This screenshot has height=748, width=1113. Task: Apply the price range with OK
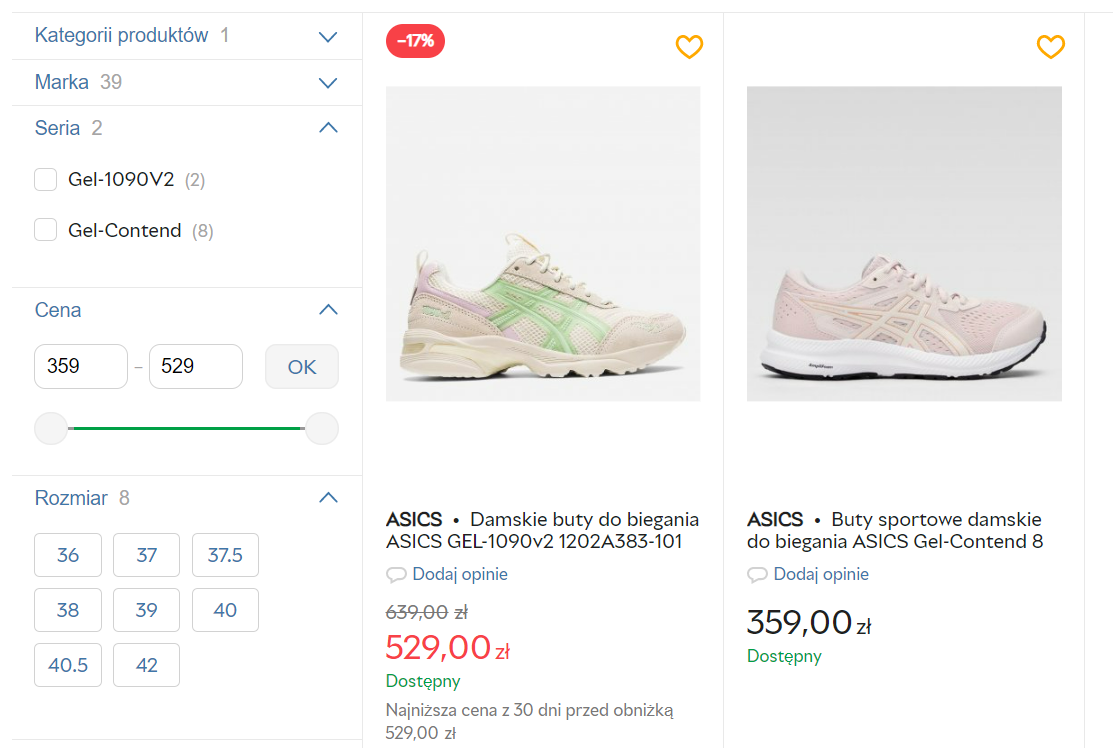(302, 367)
